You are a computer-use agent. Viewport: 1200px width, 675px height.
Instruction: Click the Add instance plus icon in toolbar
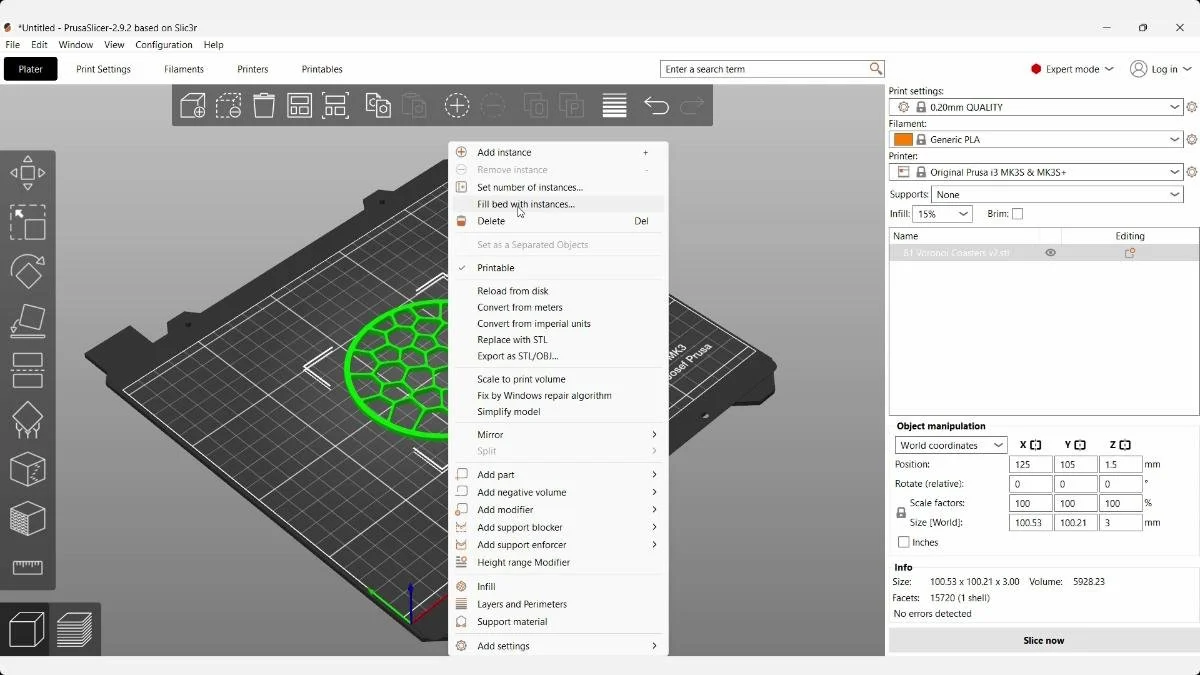click(x=457, y=105)
